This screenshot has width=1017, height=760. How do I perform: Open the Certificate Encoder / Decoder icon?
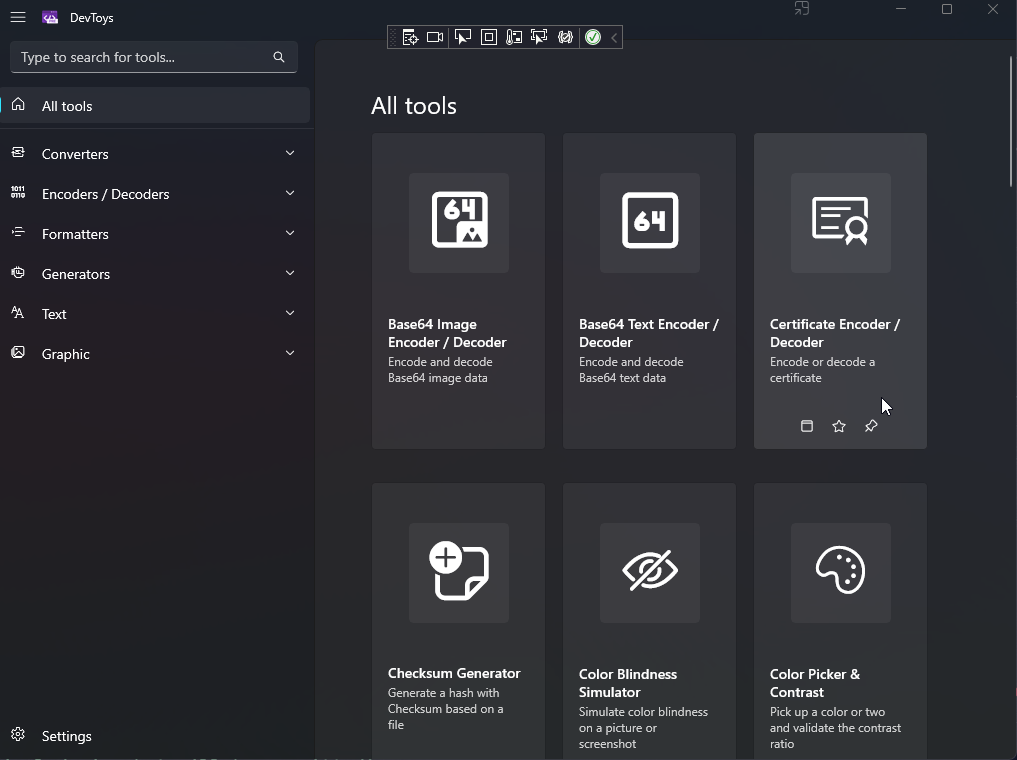[841, 220]
